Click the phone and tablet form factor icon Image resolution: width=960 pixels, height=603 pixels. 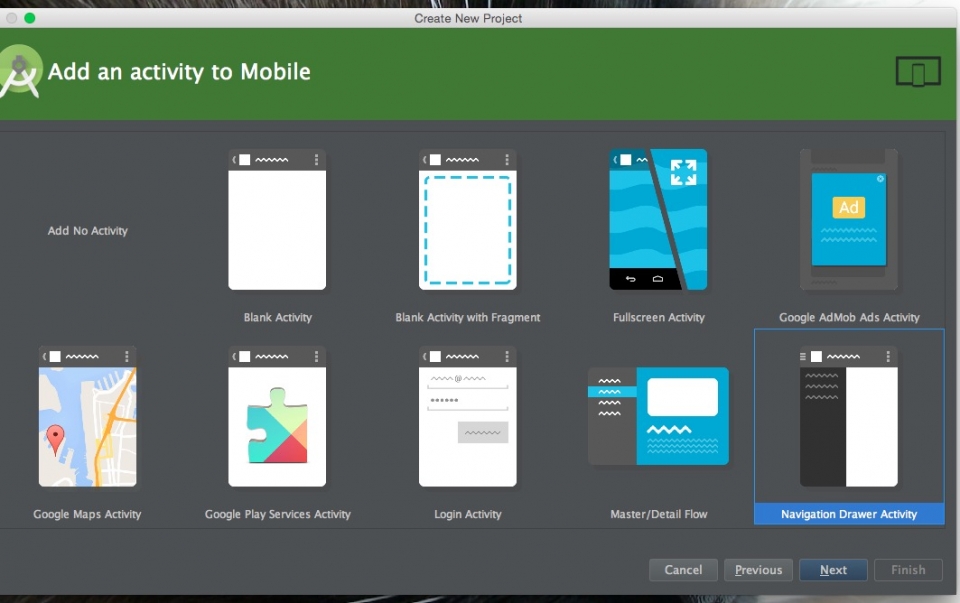(x=918, y=72)
